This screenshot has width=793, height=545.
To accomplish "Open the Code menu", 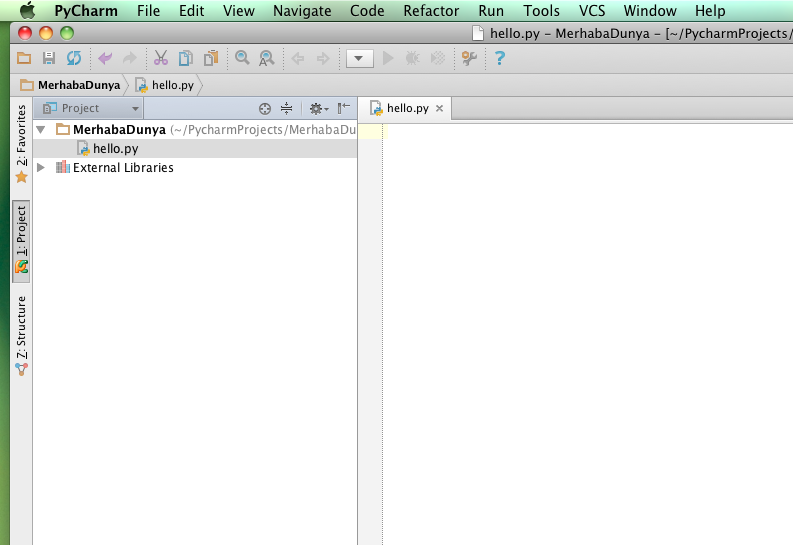I will pos(367,11).
